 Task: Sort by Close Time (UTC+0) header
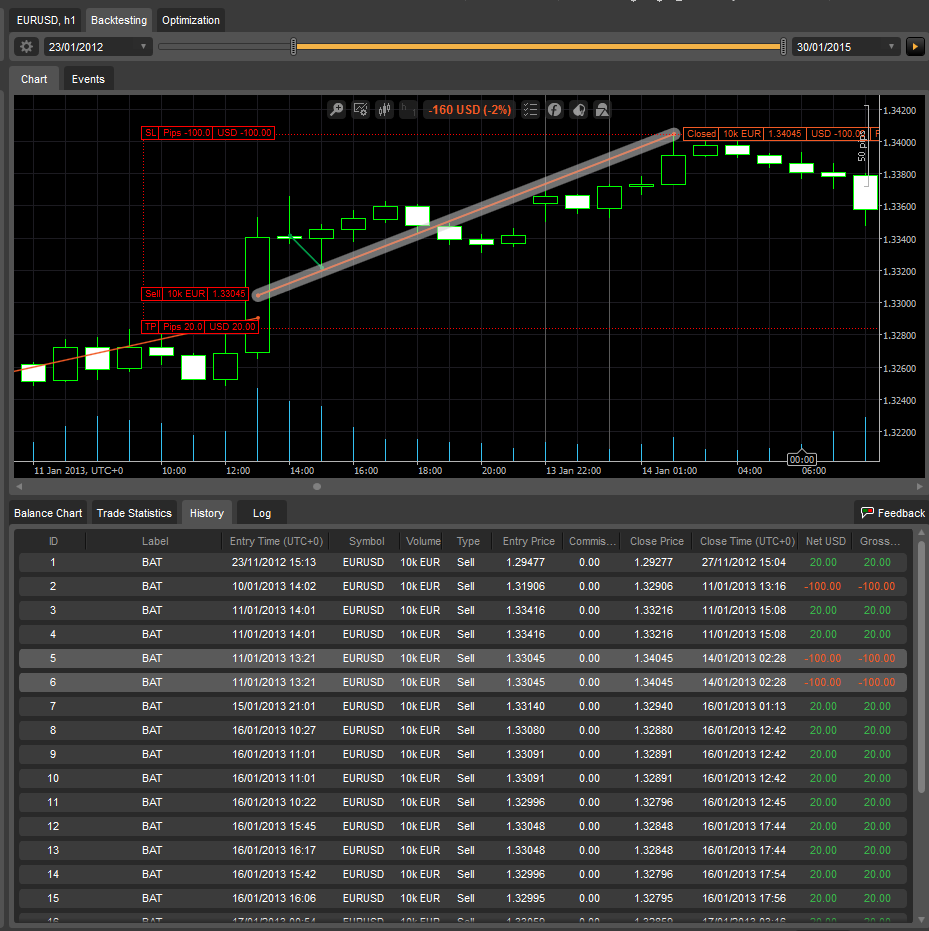747,541
